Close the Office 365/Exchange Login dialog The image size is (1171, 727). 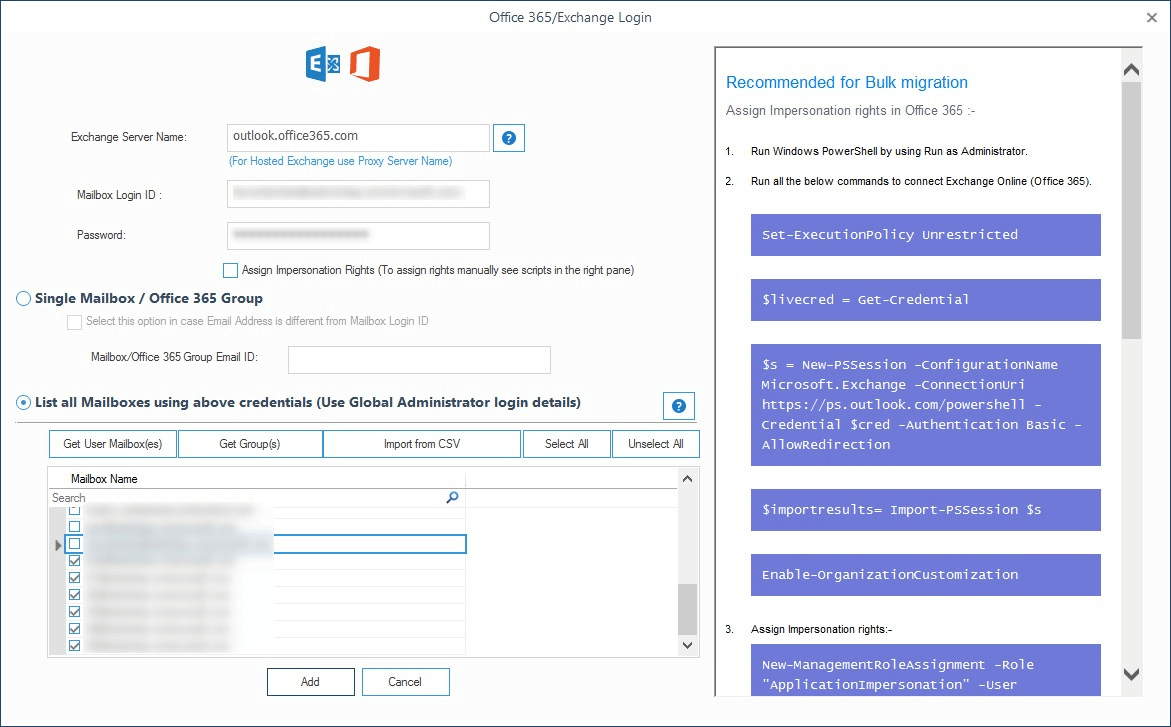click(x=1152, y=17)
